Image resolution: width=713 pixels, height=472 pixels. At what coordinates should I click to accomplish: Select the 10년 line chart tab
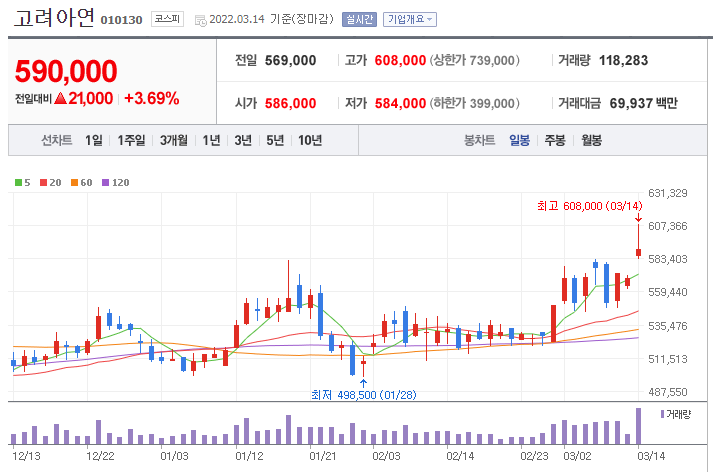(310, 140)
